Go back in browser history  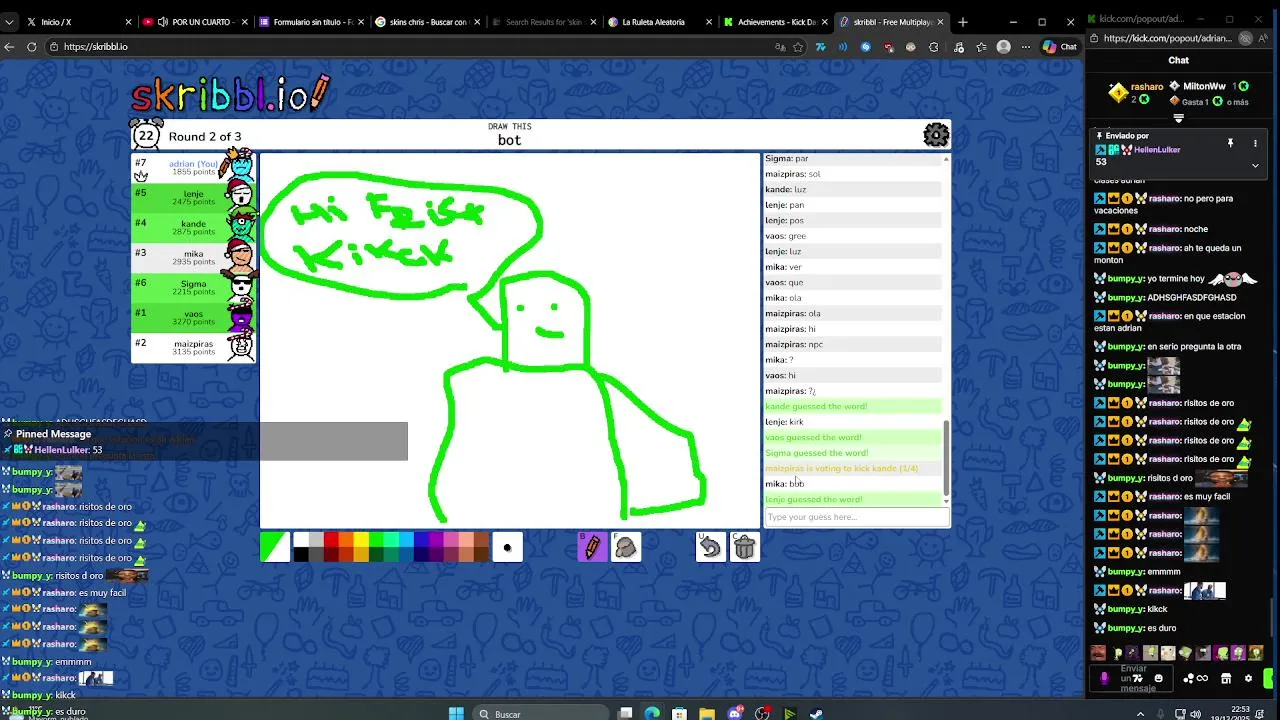(x=10, y=47)
